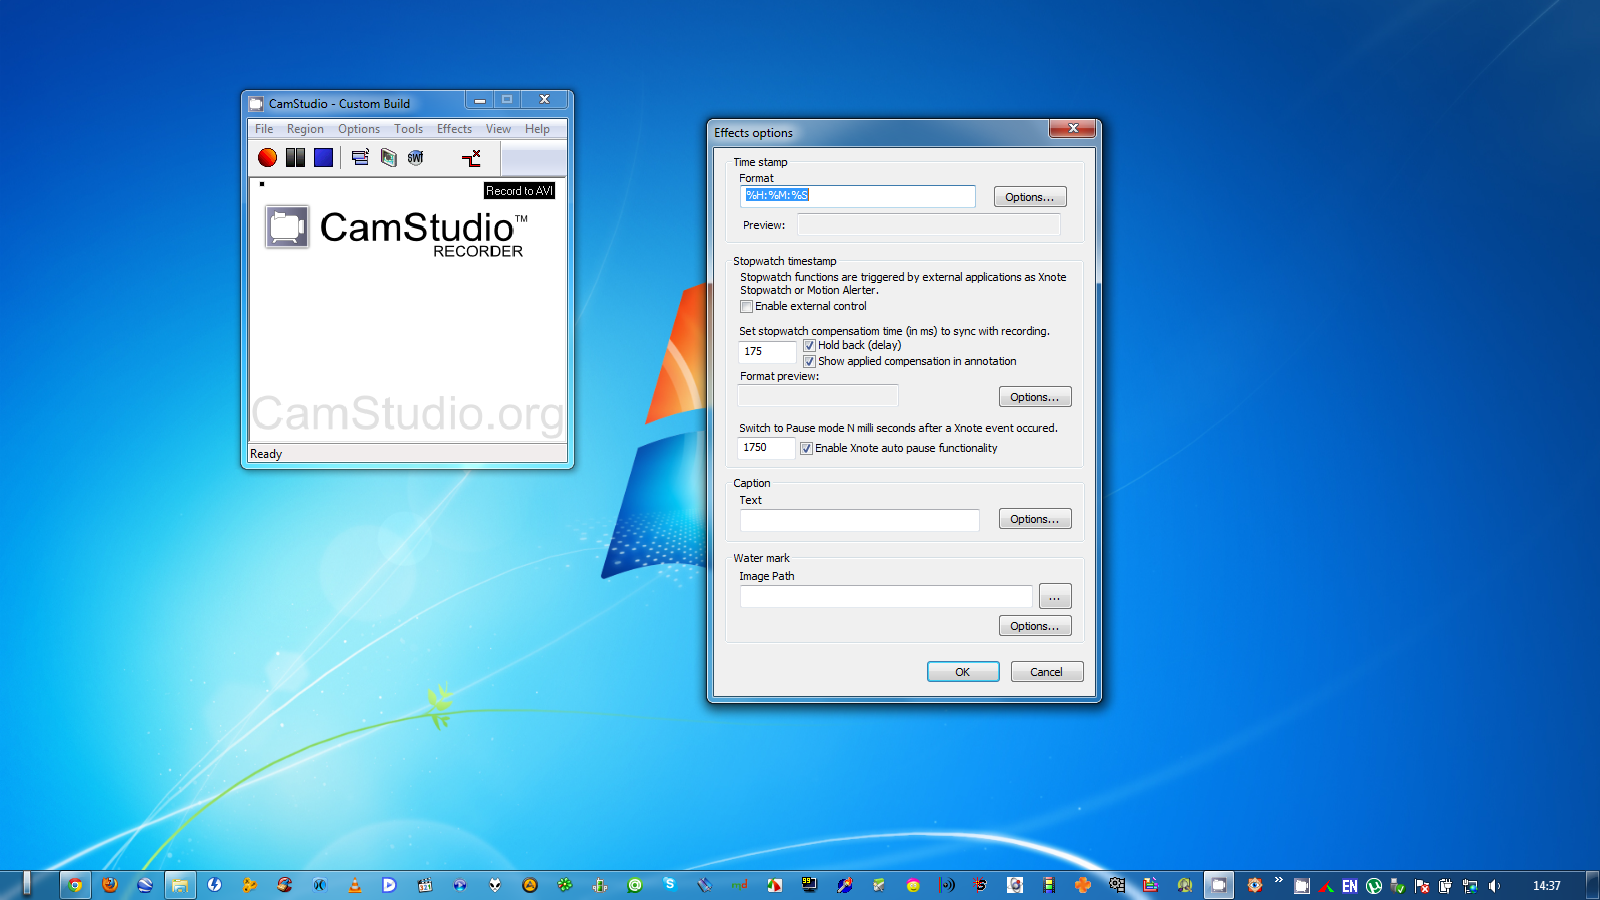This screenshot has width=1600, height=900.
Task: Click the Caption Text field
Action: pos(859,520)
